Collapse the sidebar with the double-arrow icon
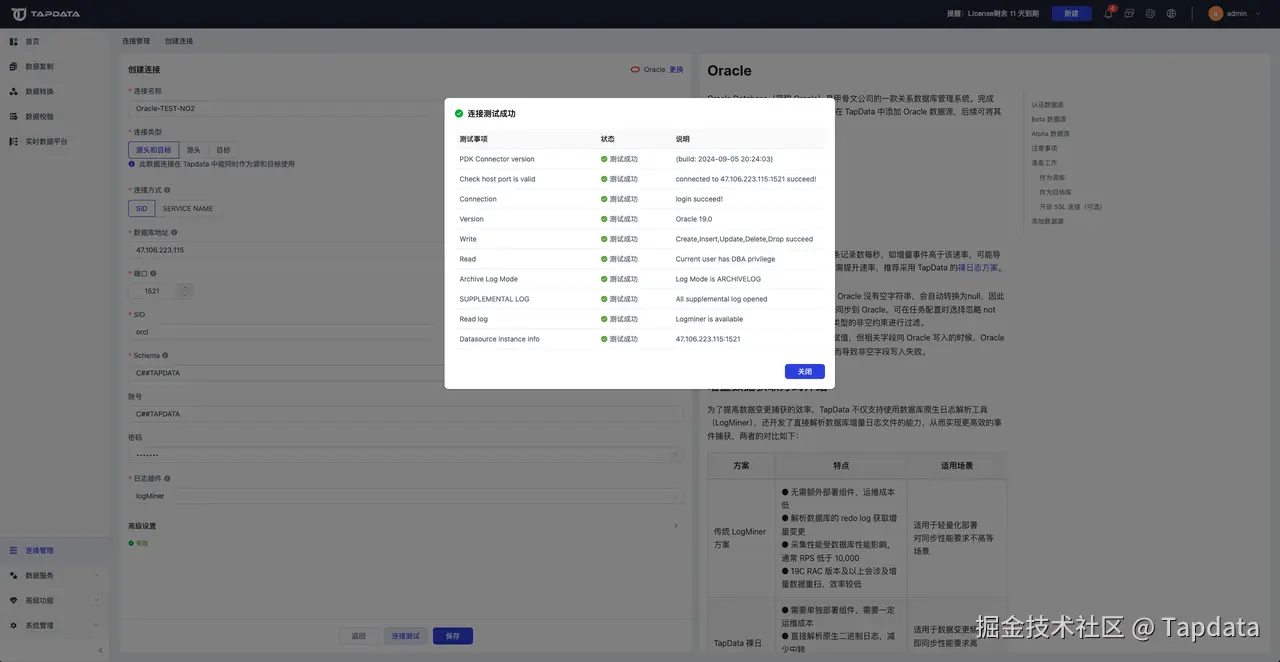1280x662 pixels. click(100, 651)
